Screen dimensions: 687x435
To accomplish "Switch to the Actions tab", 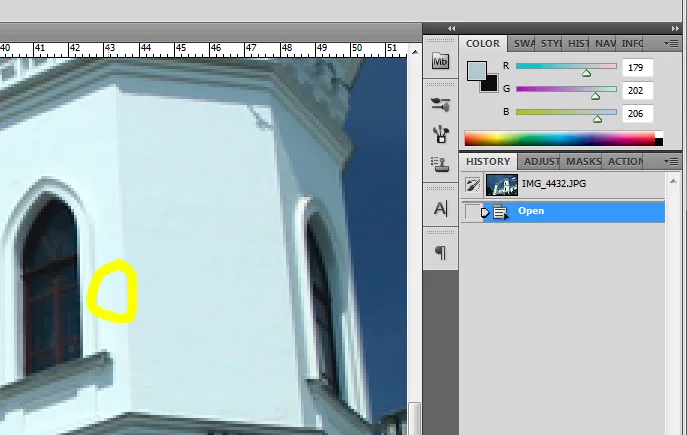I will (624, 162).
